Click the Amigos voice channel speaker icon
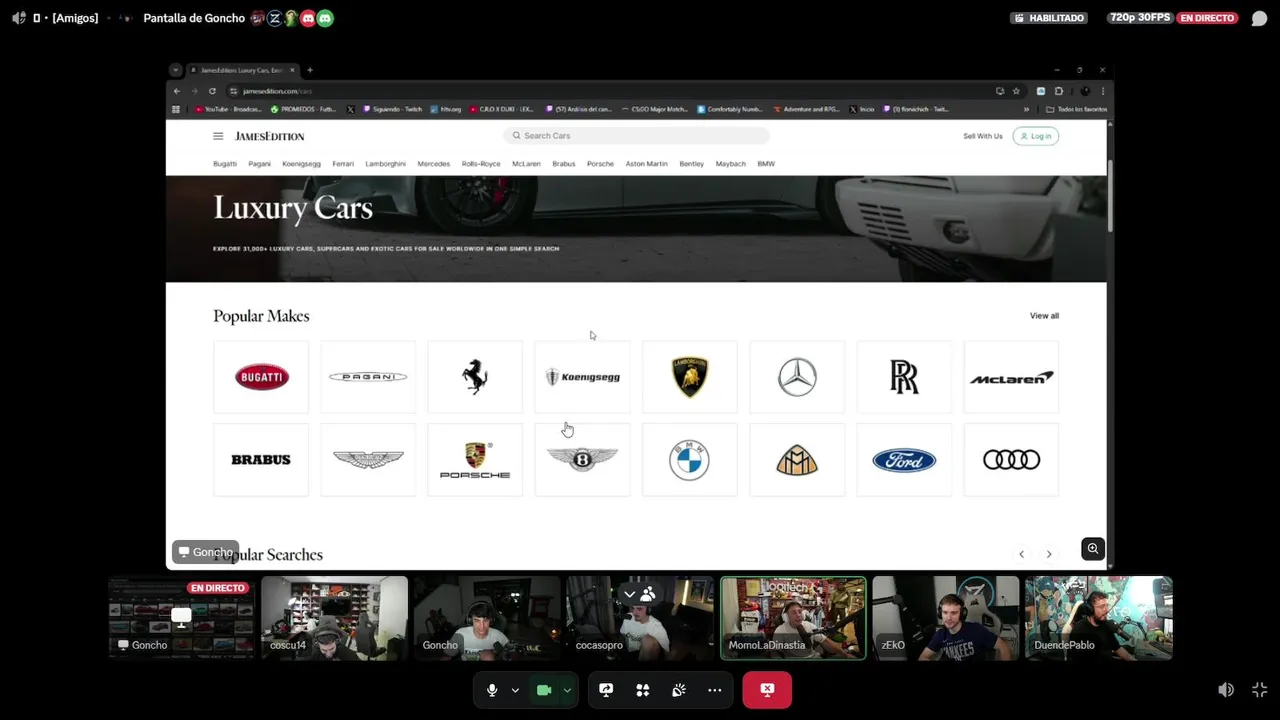 pyautogui.click(x=18, y=18)
